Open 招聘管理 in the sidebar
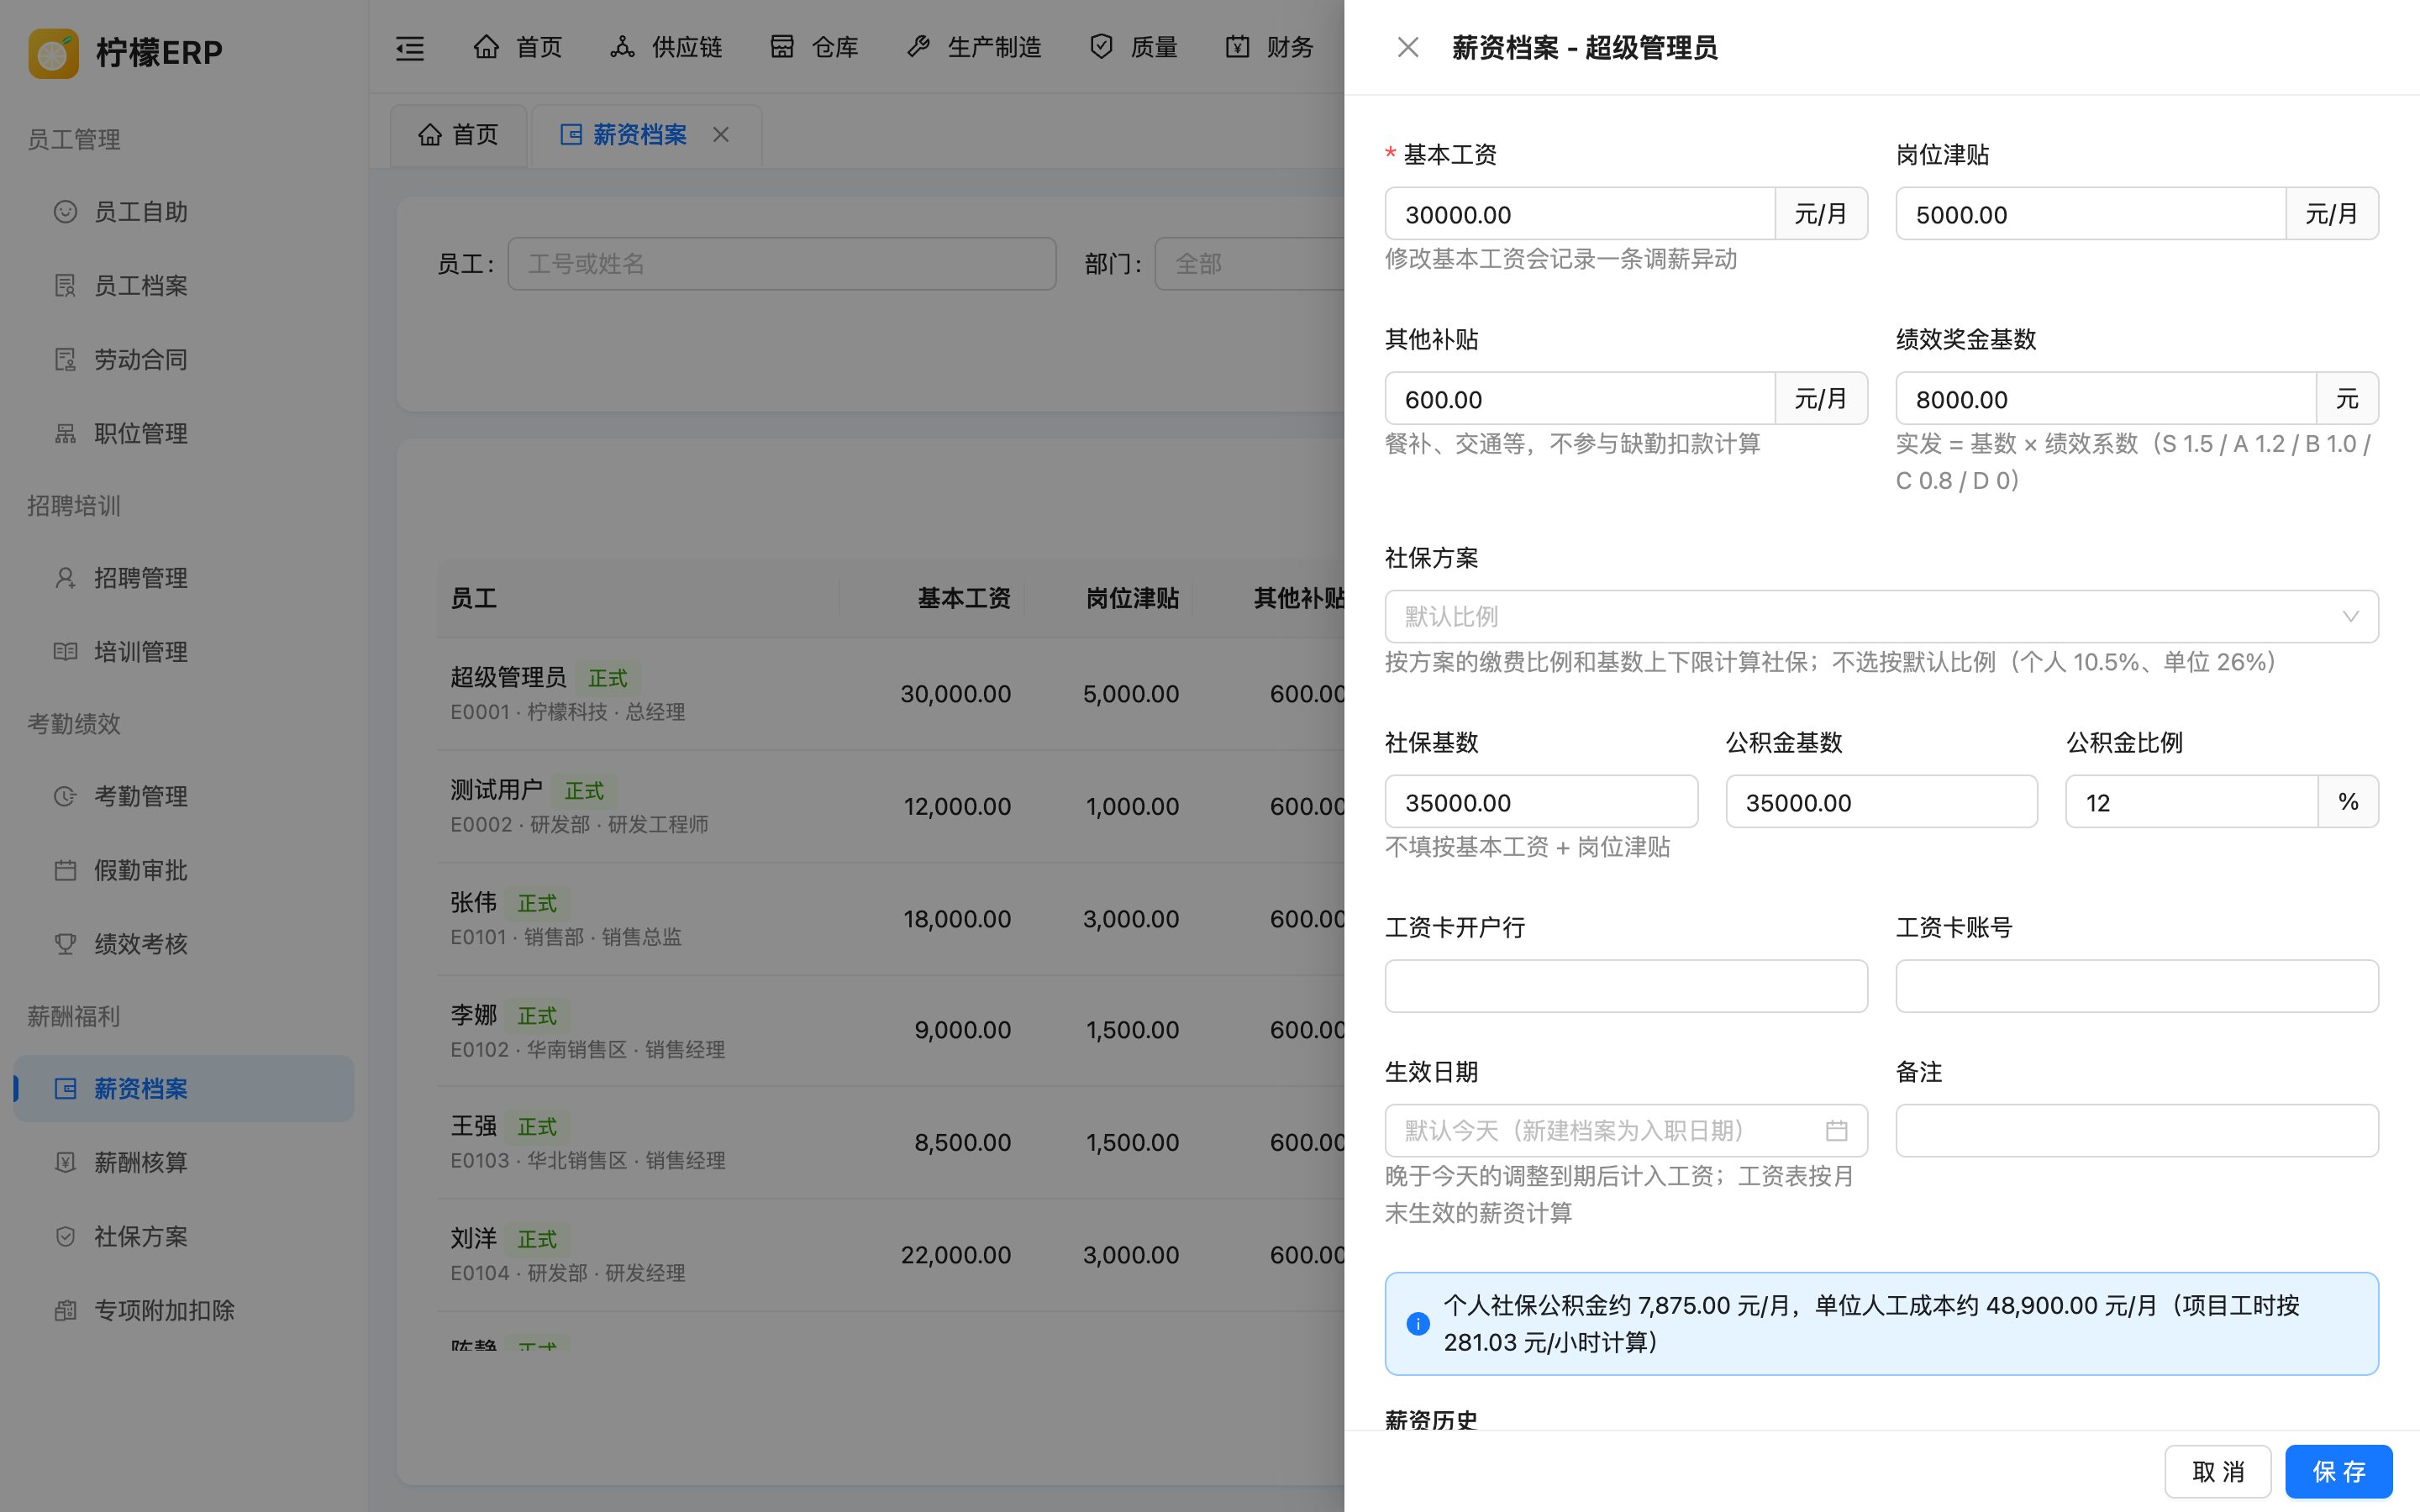Screen dimensions: 2420x1512 click(184, 578)
